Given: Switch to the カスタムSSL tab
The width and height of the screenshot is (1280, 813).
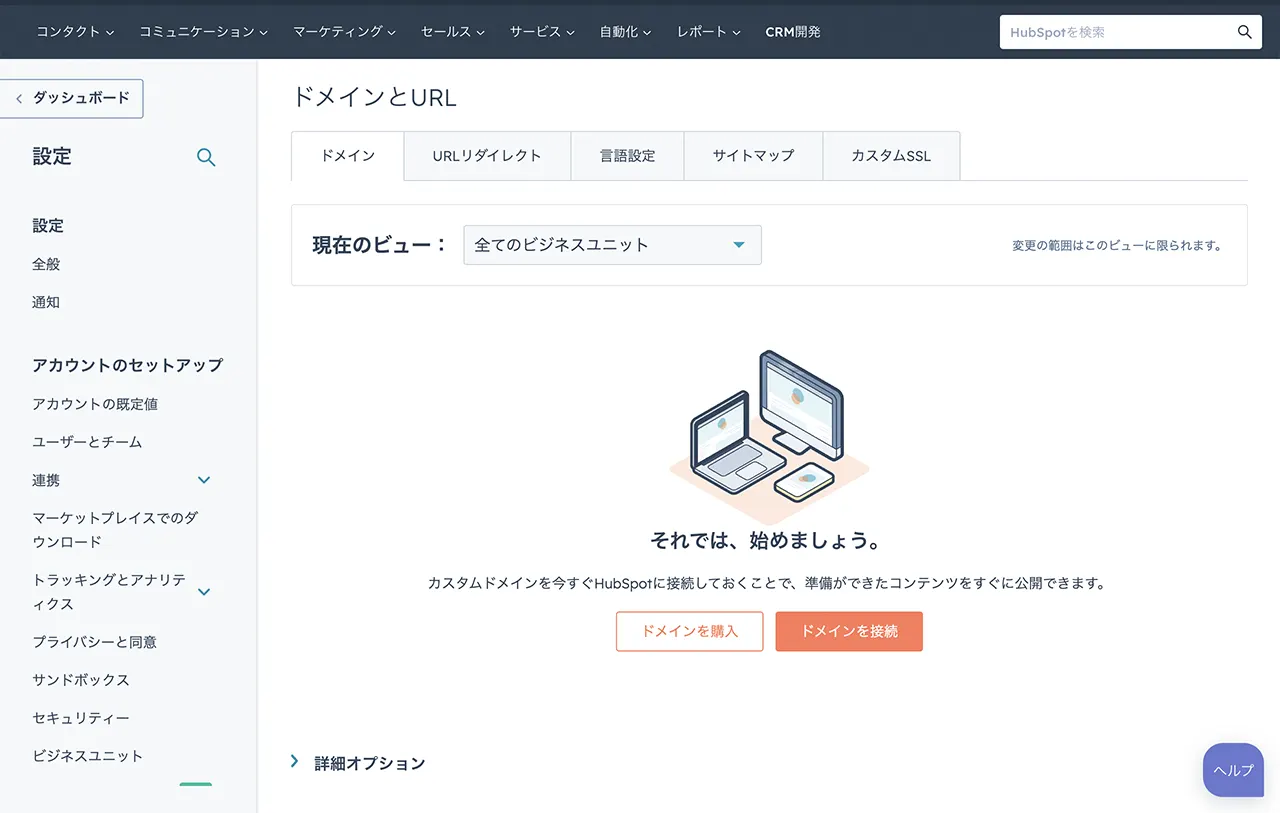Looking at the screenshot, I should [891, 156].
